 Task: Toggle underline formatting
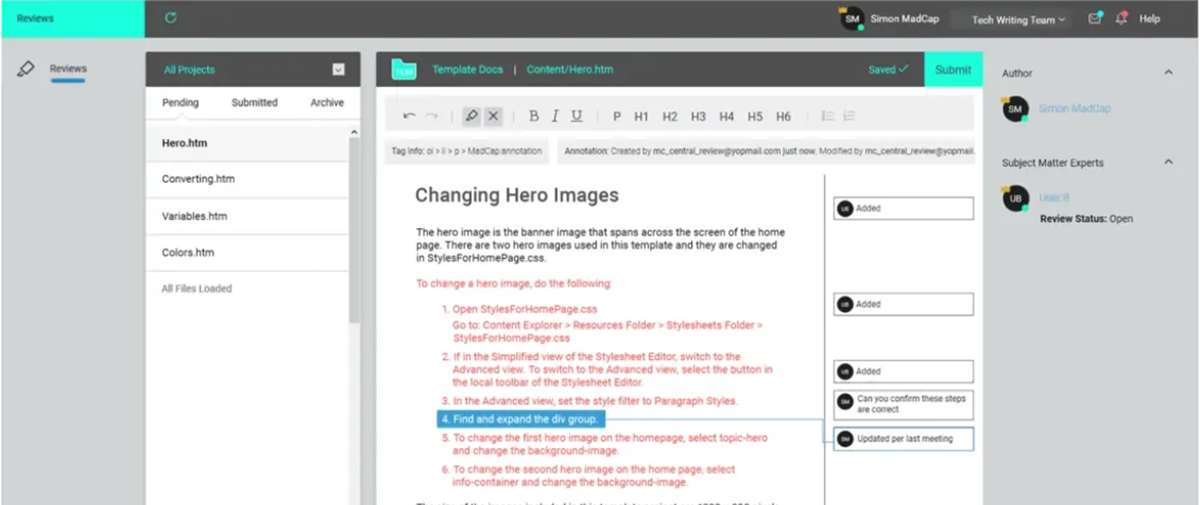coord(576,116)
